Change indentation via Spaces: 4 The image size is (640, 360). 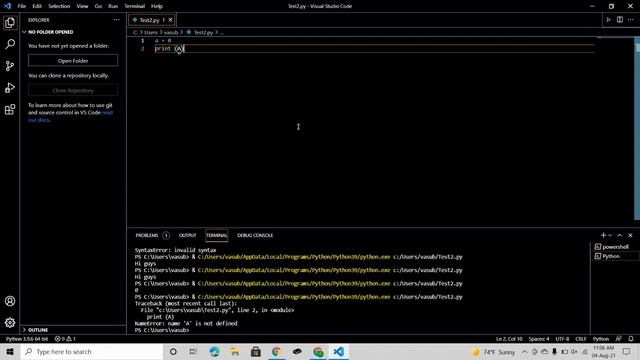(539, 339)
